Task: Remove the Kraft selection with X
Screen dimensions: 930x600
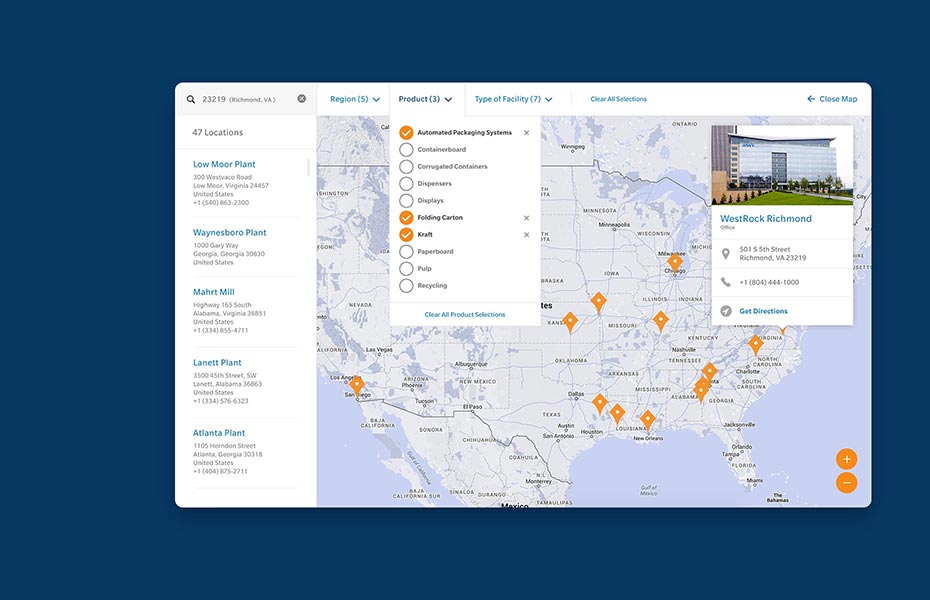Action: pos(527,235)
